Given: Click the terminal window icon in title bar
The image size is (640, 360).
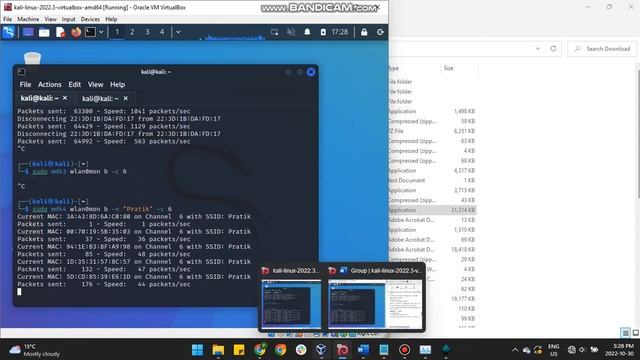Looking at the screenshot, I should (22, 72).
